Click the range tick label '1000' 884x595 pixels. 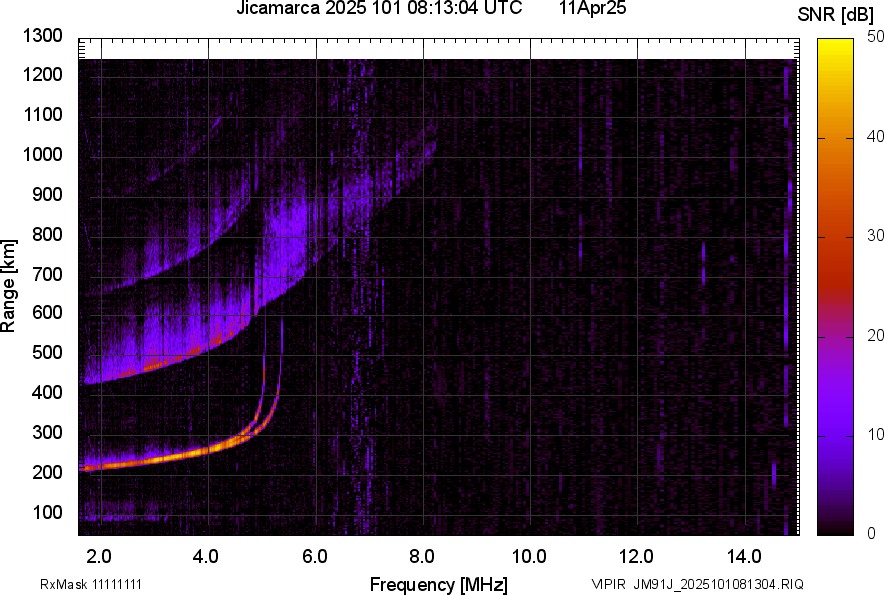(42, 154)
